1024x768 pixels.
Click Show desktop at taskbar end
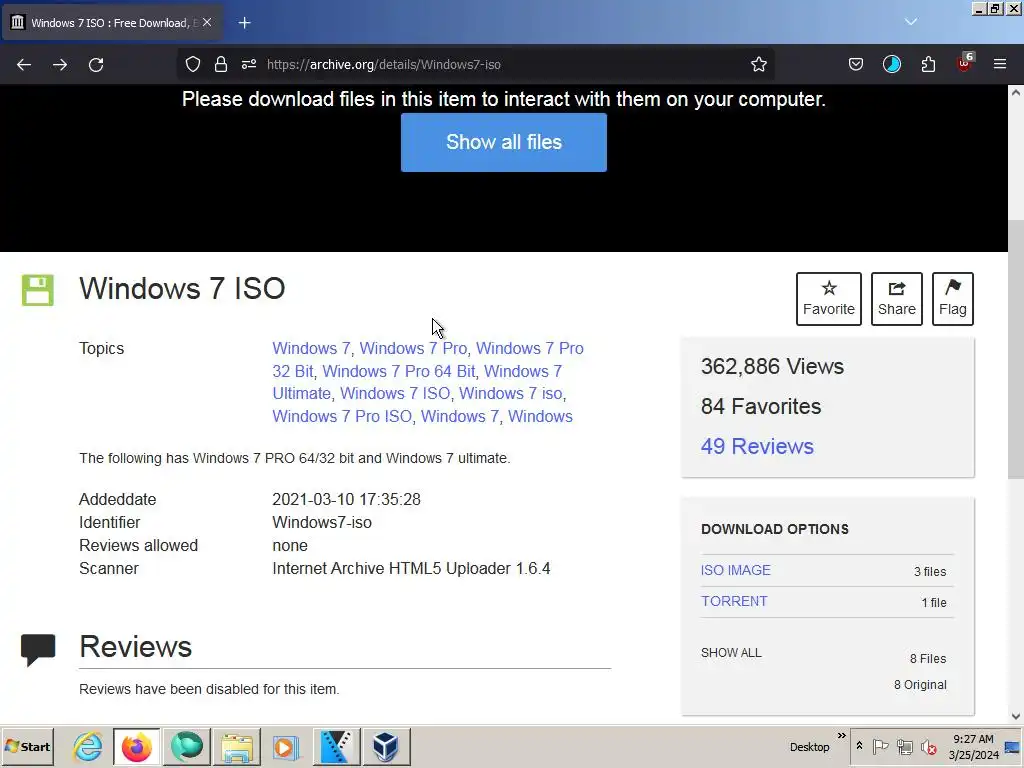pos(1013,746)
